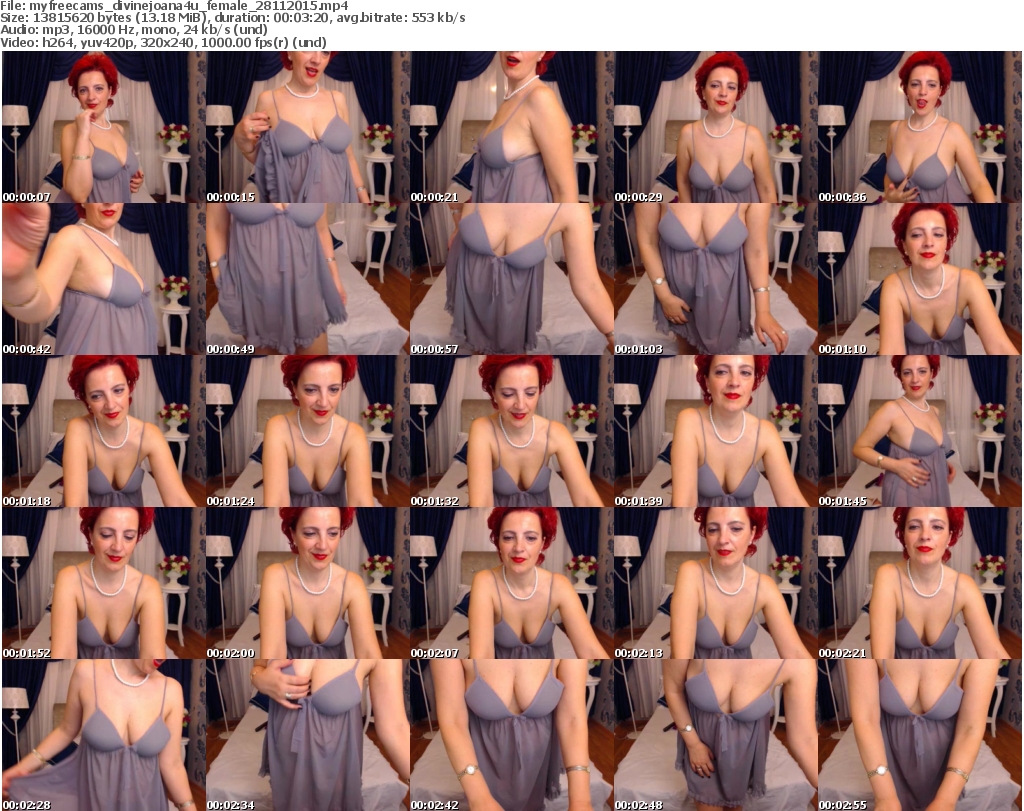Click the thumbnail frame at 00:00:42

104,279
